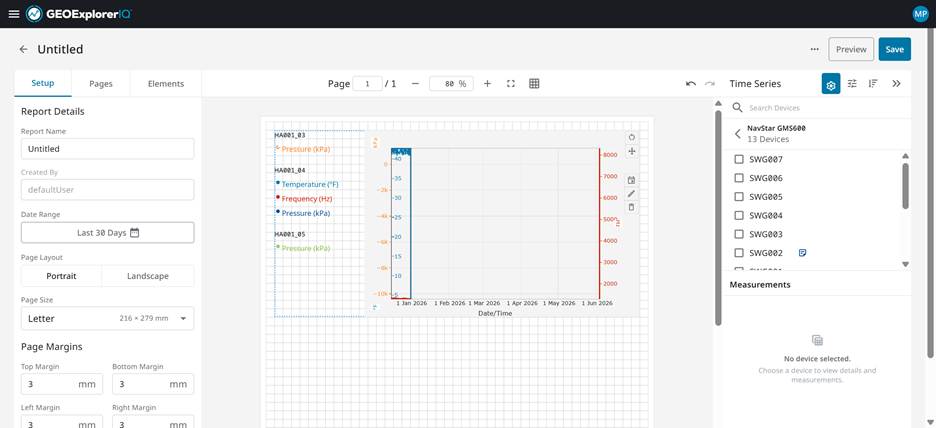Click the GEOExplorerIQ logo
The height and width of the screenshot is (428, 936).
(79, 14)
